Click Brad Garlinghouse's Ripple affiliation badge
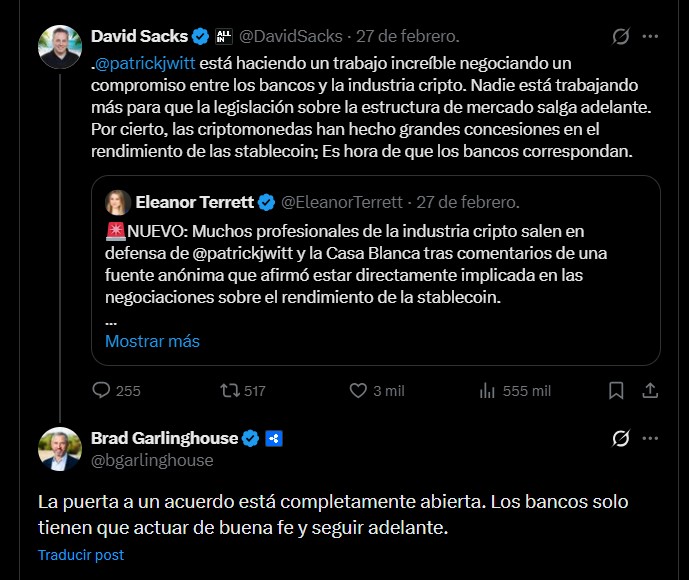The height and width of the screenshot is (580, 689). click(273, 439)
